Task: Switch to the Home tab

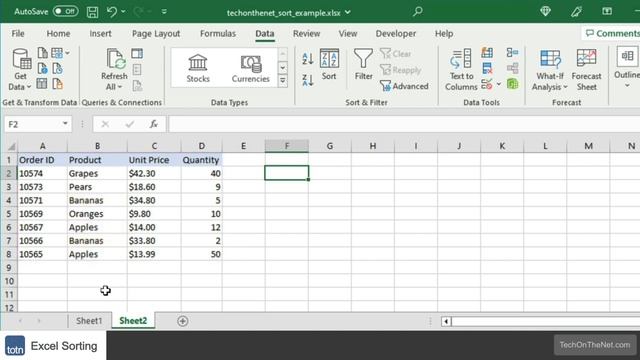Action: [x=58, y=33]
